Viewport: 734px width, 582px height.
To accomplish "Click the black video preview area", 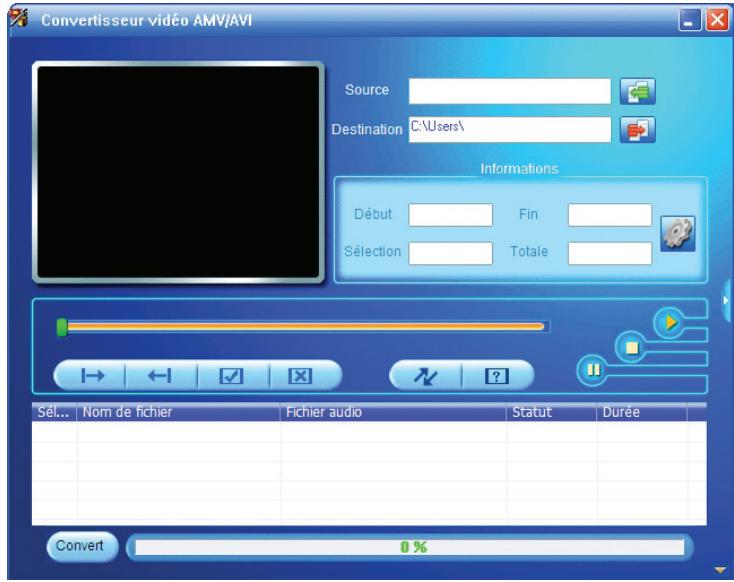I will pyautogui.click(x=178, y=172).
